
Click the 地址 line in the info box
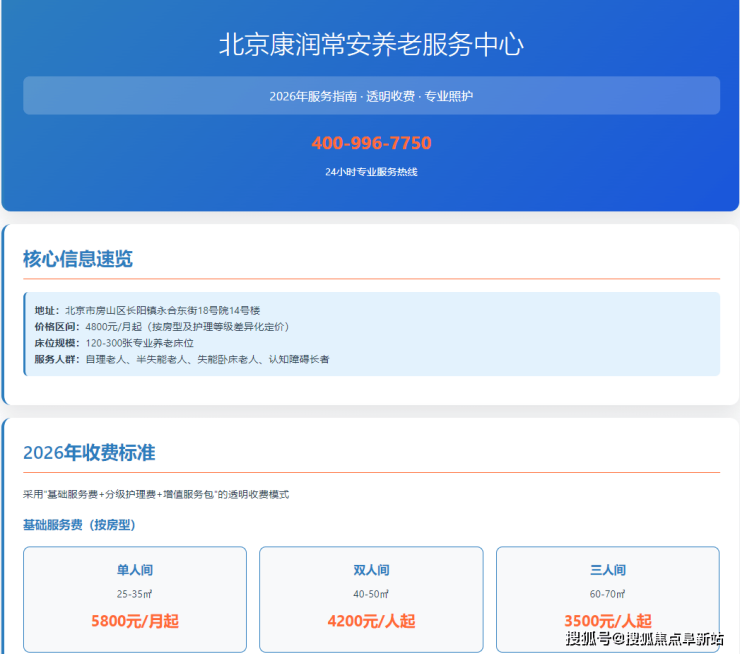coord(147,310)
